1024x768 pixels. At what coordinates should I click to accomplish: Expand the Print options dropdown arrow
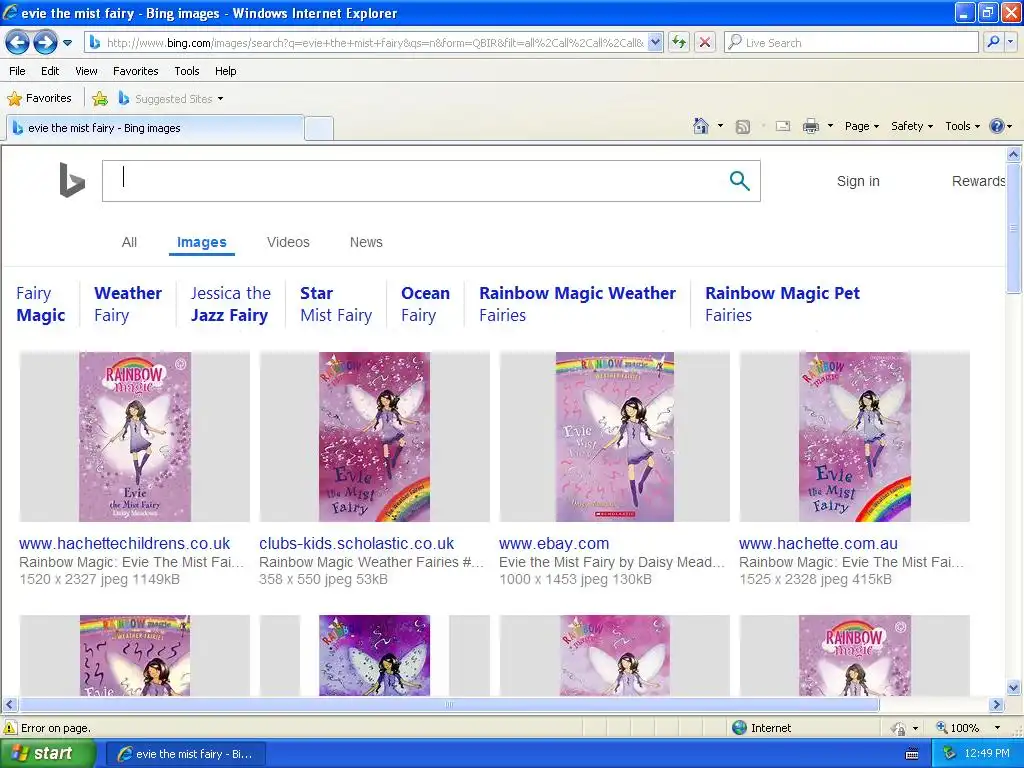830,126
